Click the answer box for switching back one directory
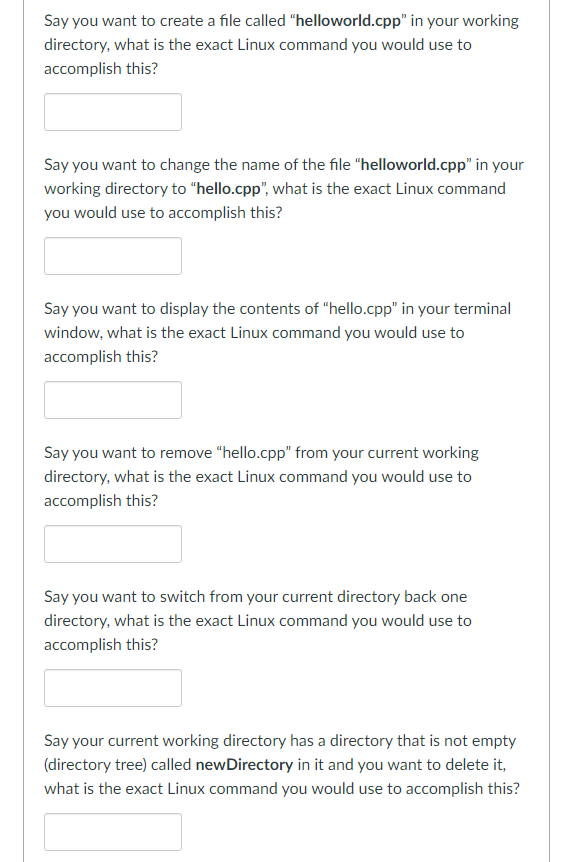This screenshot has width=579, height=862. pos(113,688)
